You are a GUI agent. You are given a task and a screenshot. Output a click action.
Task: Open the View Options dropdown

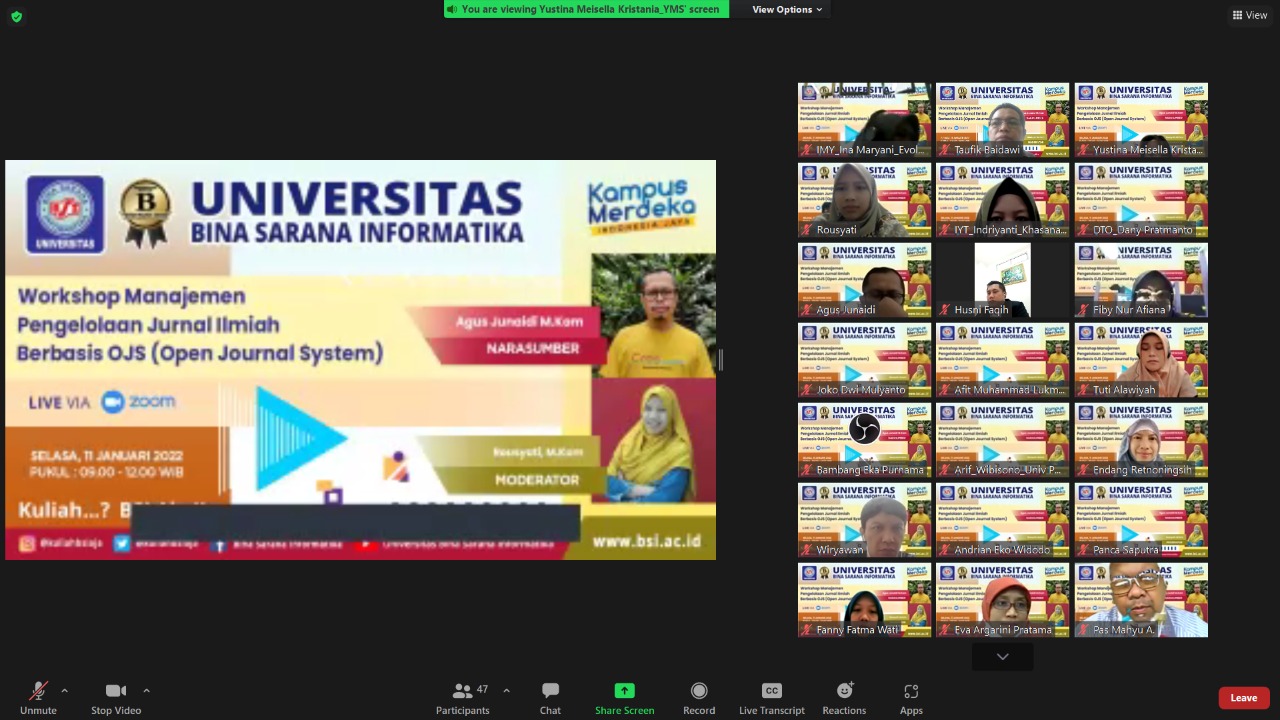coord(787,9)
